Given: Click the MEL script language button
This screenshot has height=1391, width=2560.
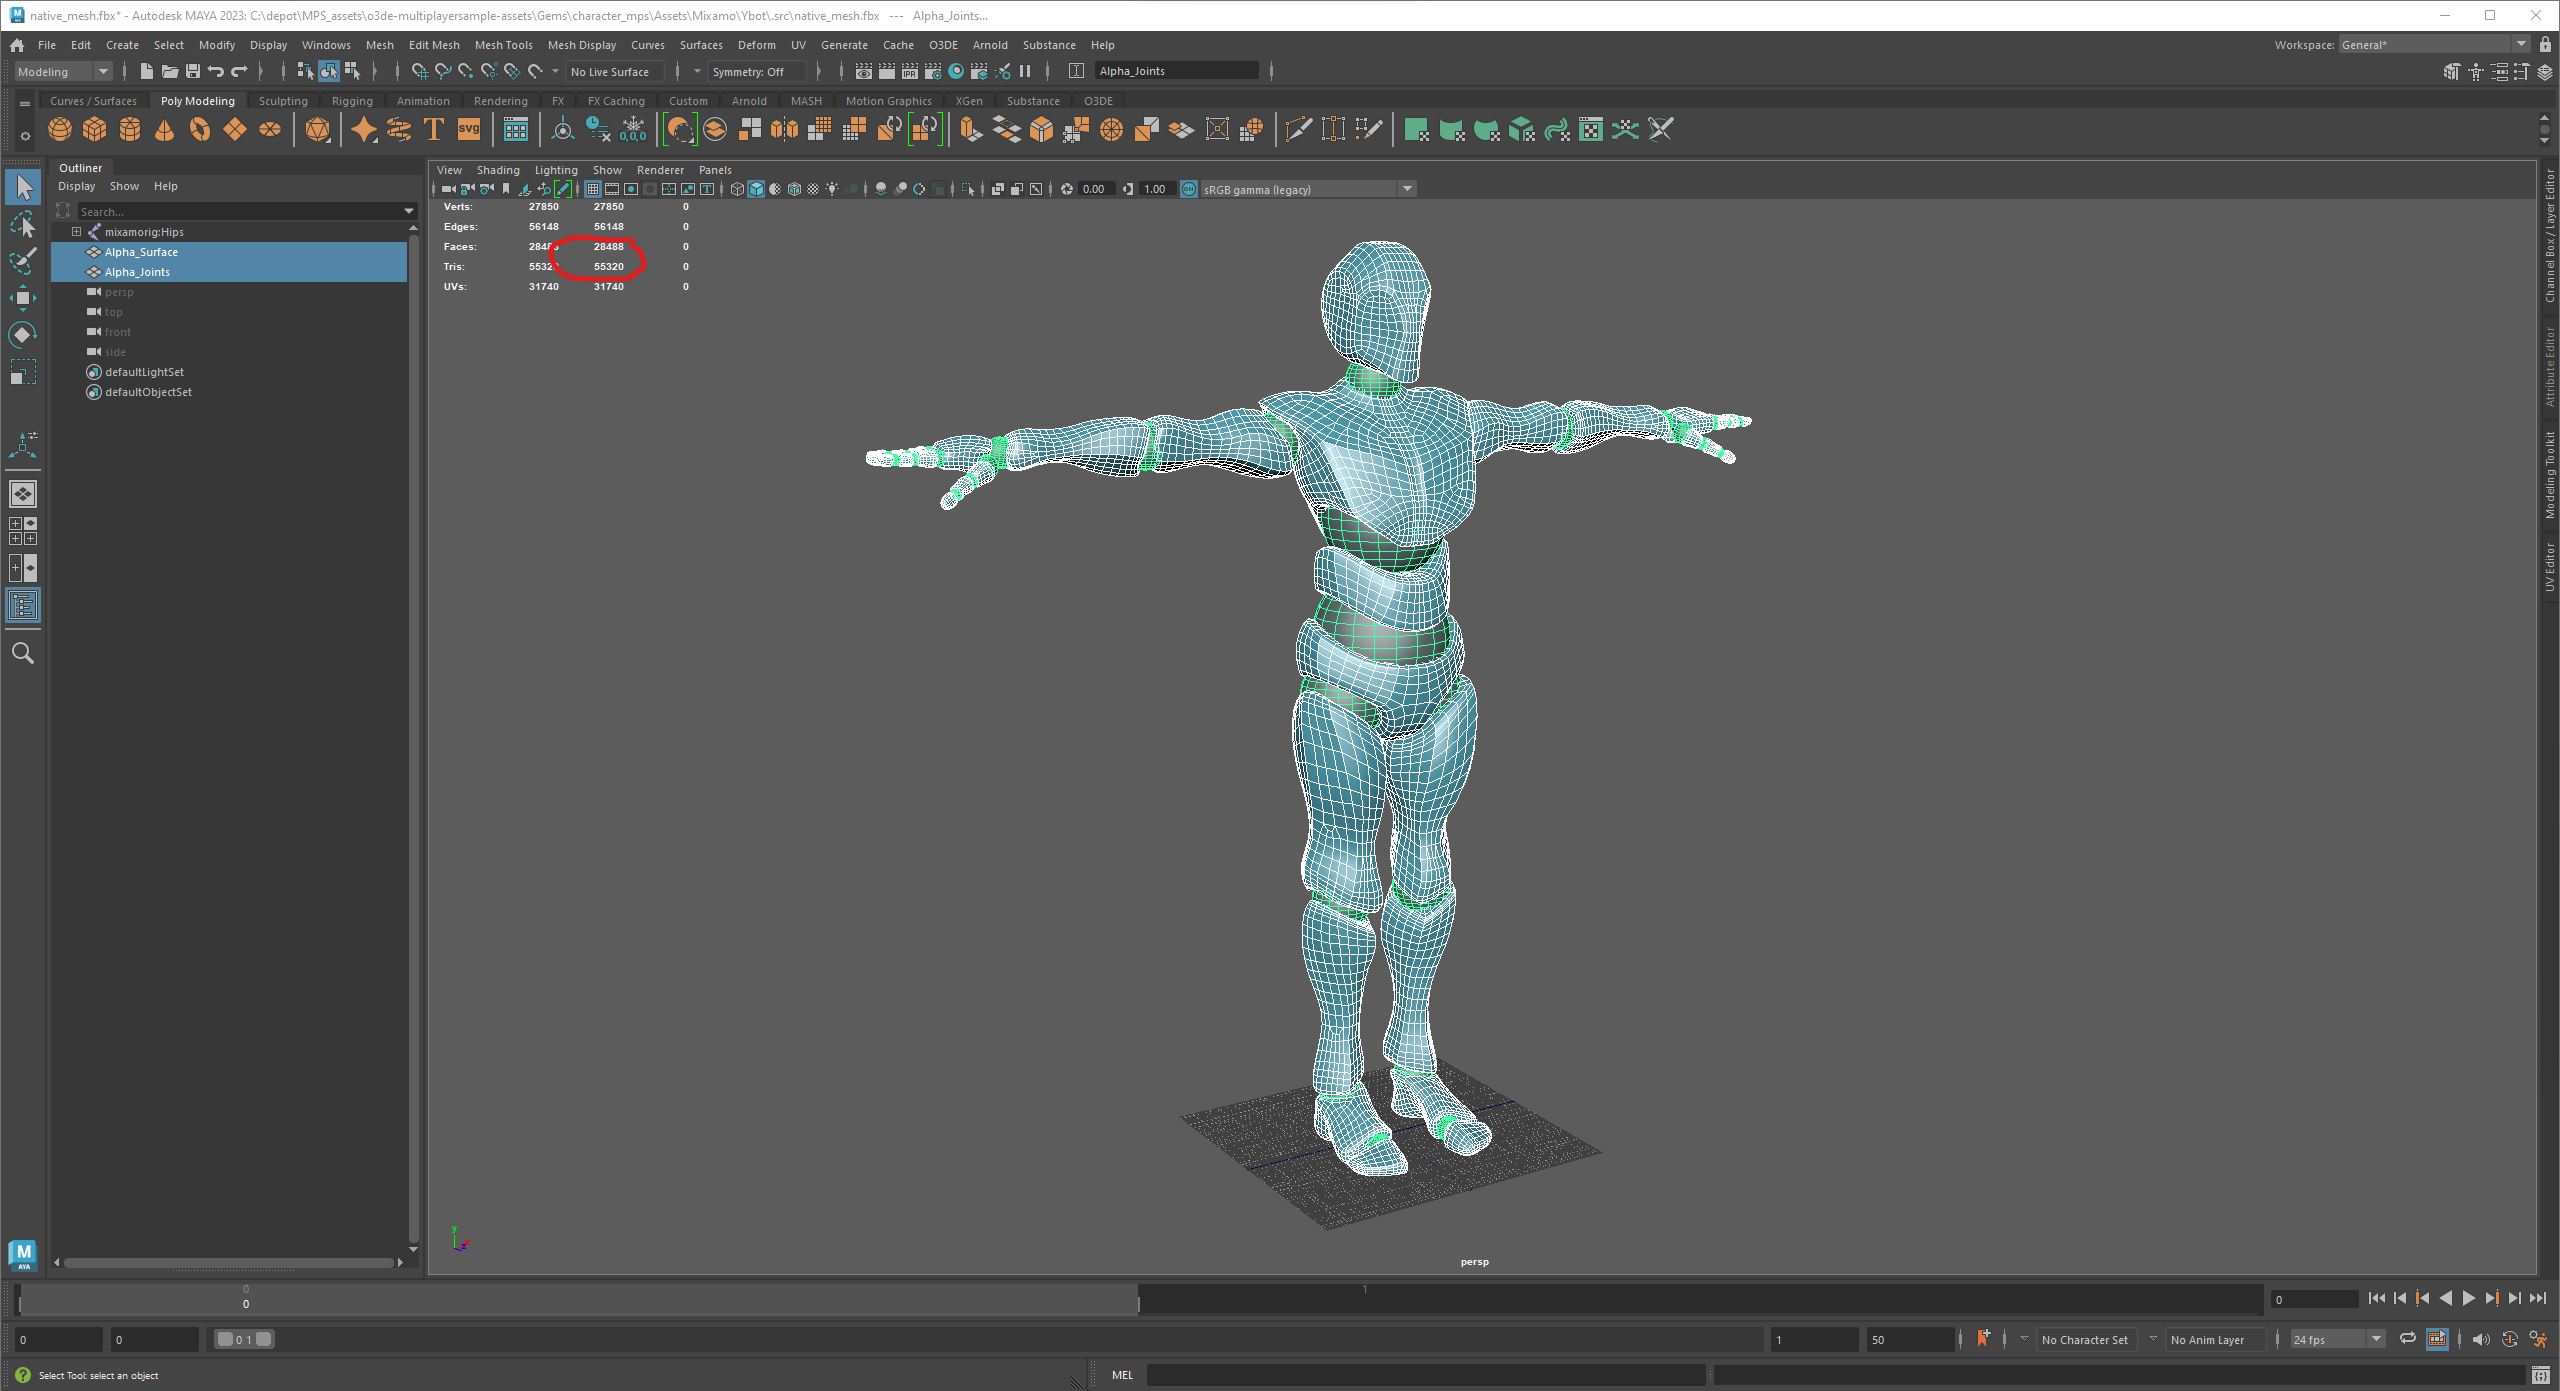Looking at the screenshot, I should click(x=1122, y=1375).
